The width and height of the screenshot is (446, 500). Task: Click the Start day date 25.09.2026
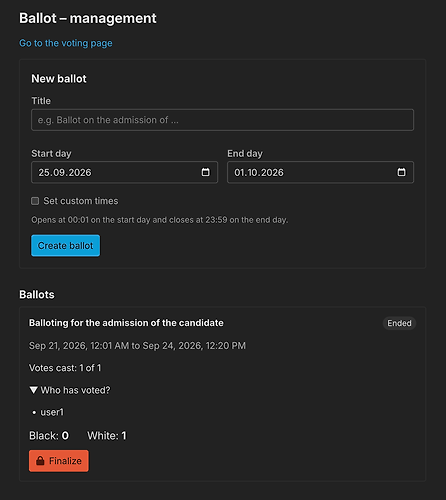click(65, 172)
